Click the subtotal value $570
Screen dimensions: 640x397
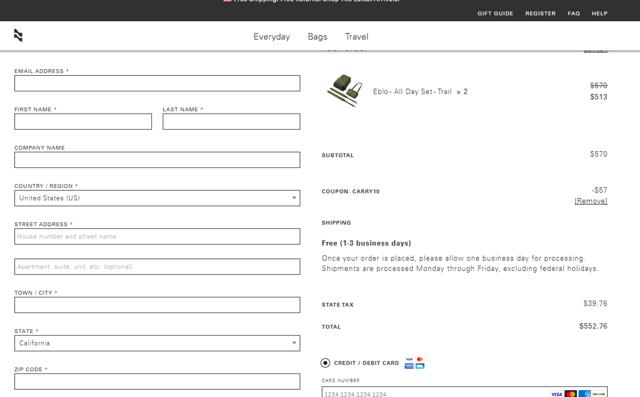[598, 154]
